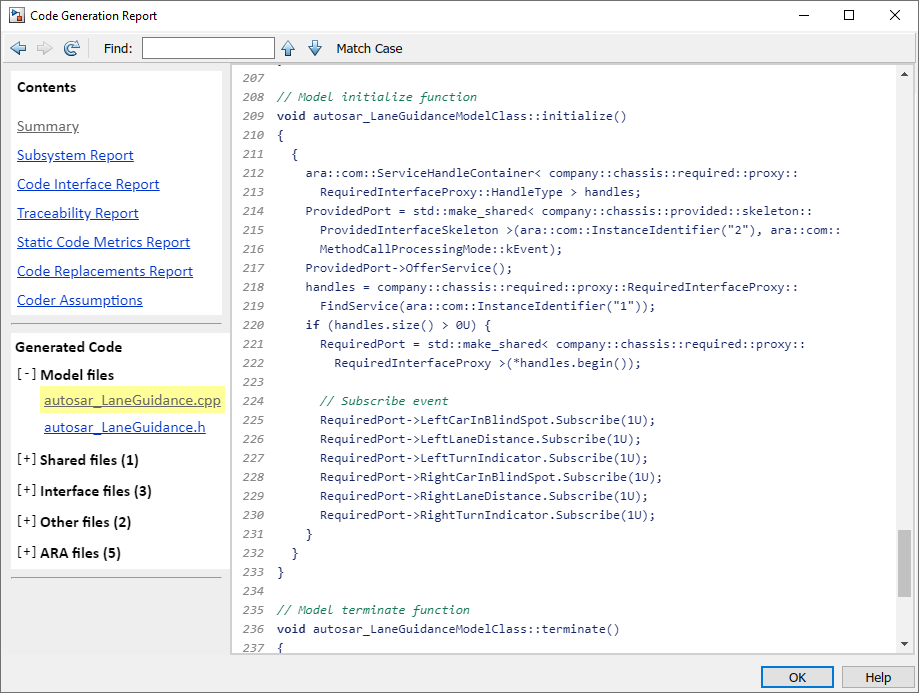Open the Traceability Report link
919x693 pixels.
pos(77,213)
